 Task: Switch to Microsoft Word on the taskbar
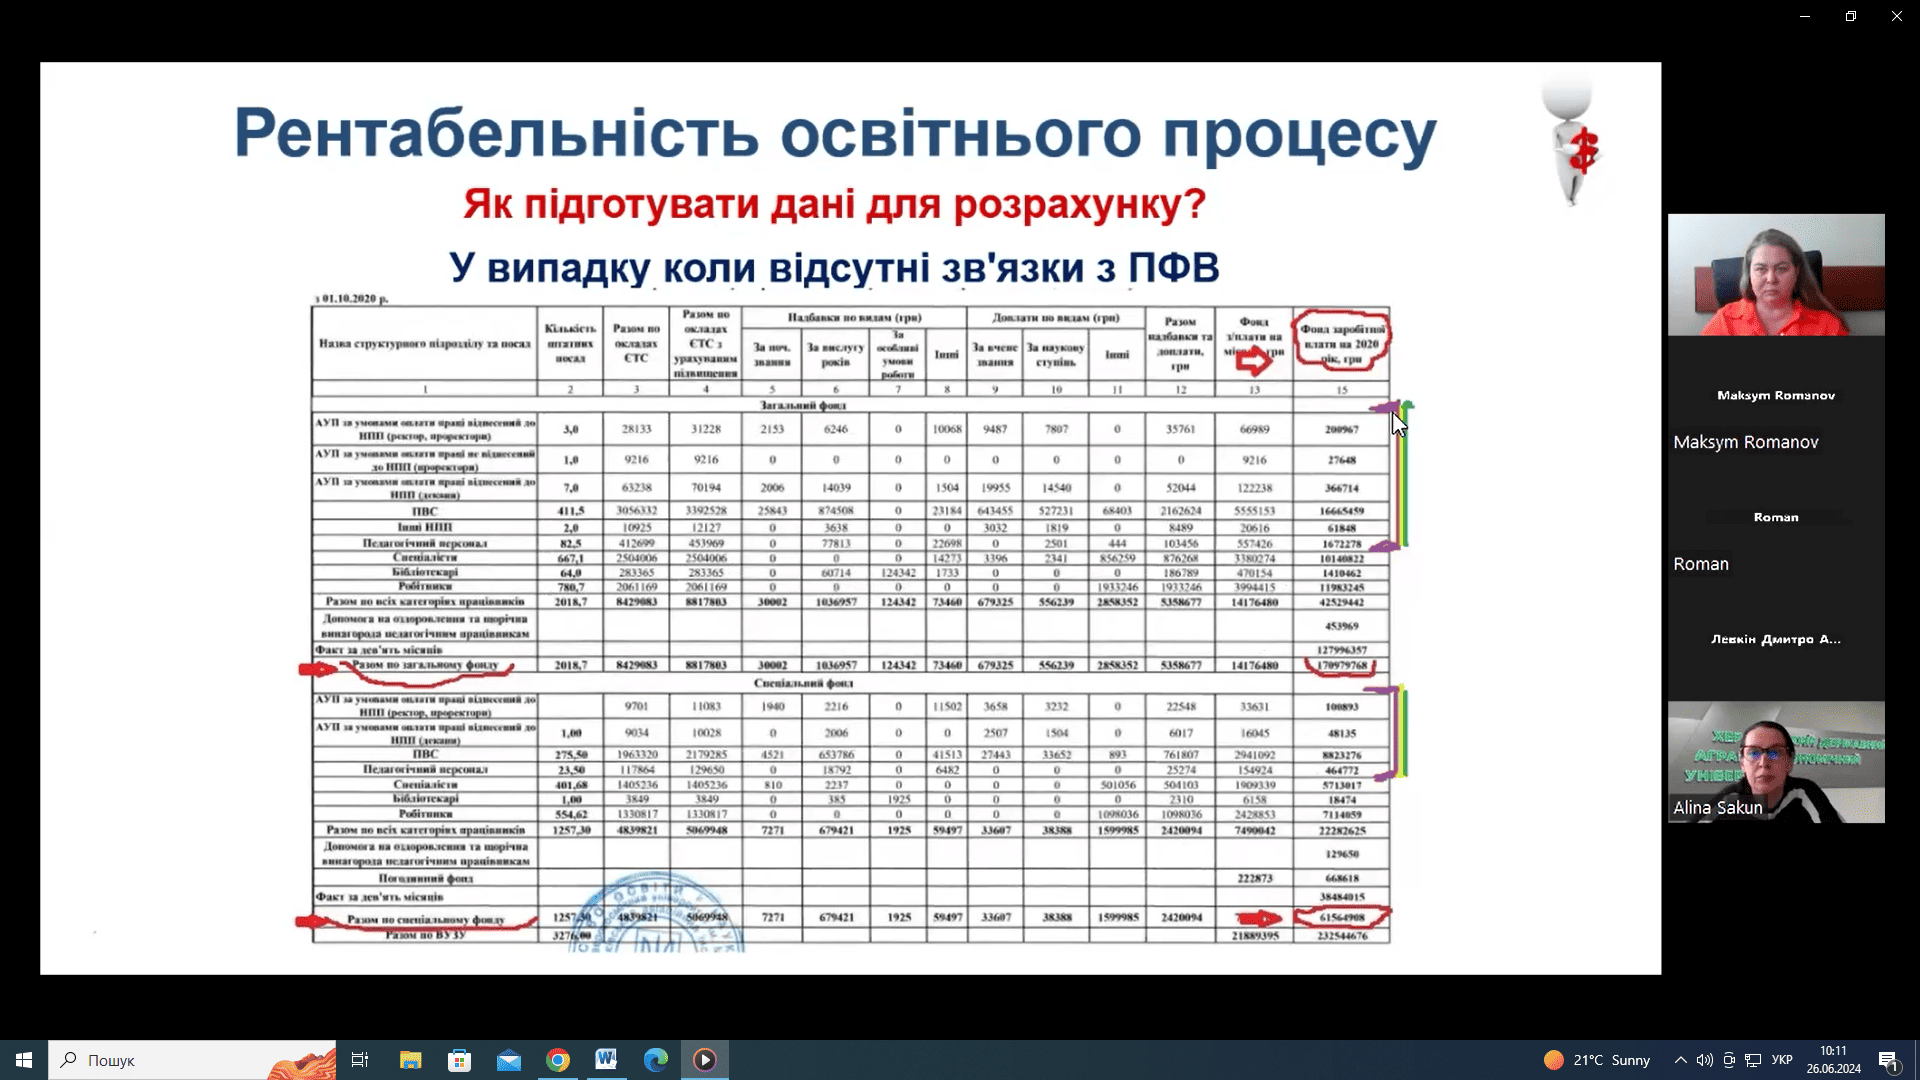(x=606, y=1060)
